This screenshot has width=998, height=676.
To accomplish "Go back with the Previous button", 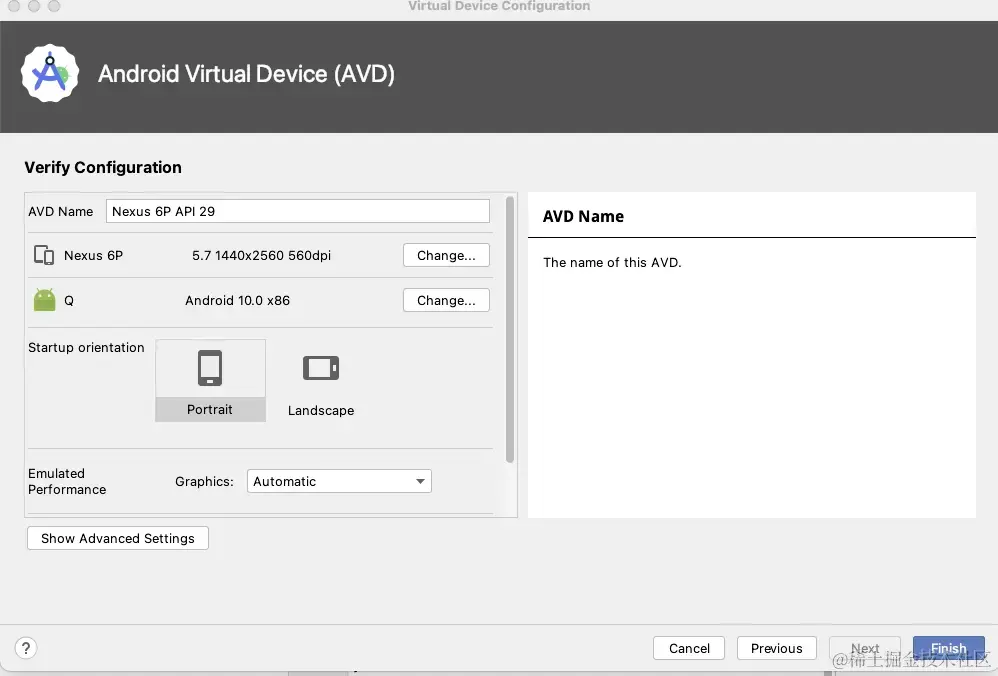I will click(x=777, y=648).
